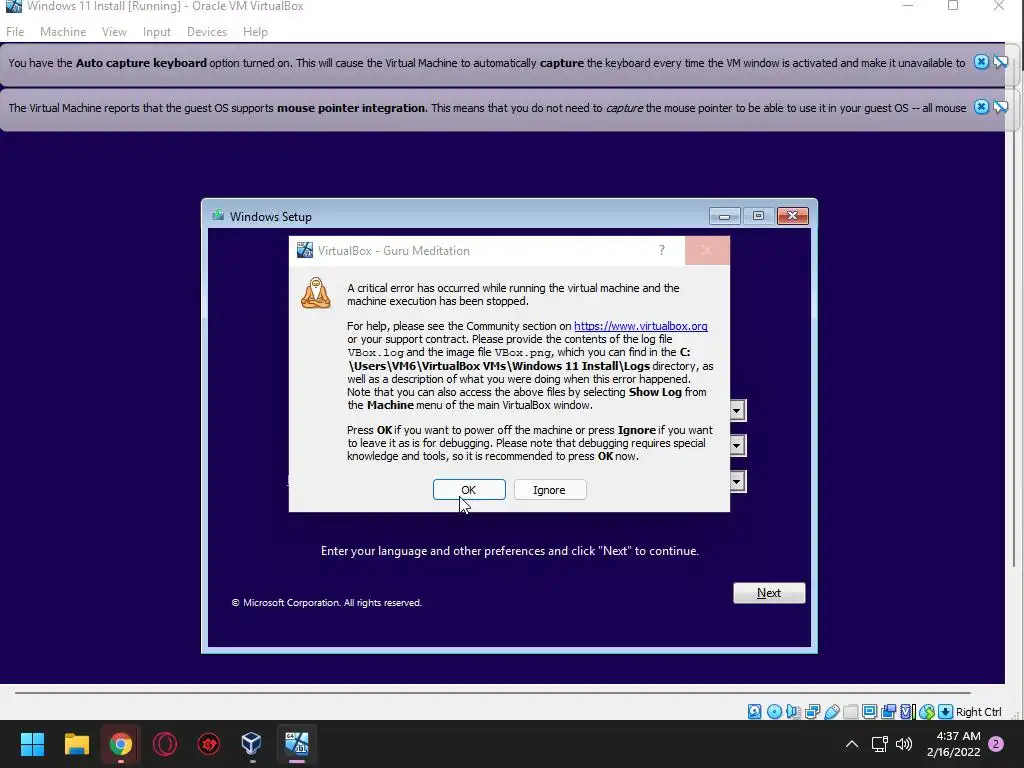This screenshot has width=1024, height=768.
Task: Suppress future Auto capture keyboard messages
Action: 1000,62
